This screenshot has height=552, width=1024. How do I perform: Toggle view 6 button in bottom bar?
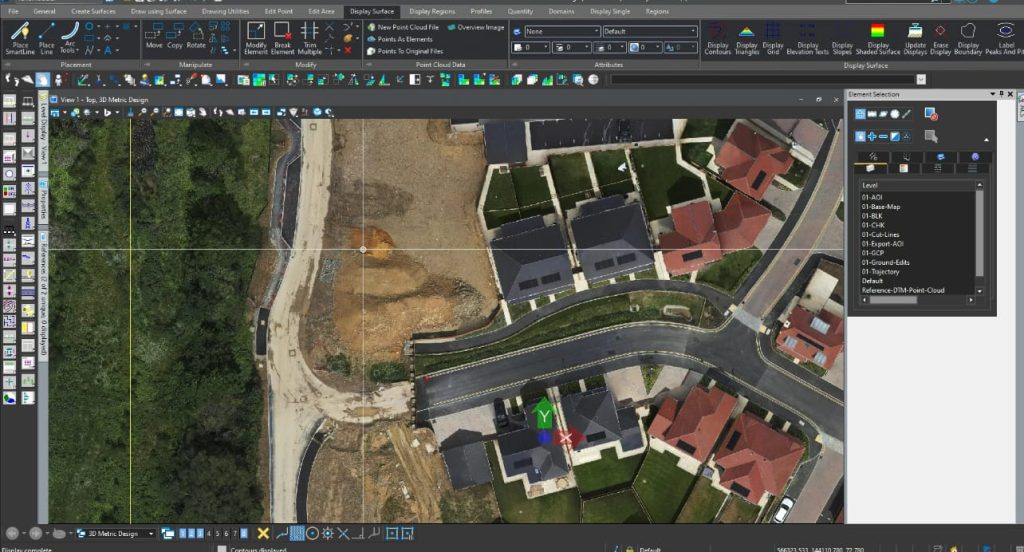coord(226,534)
